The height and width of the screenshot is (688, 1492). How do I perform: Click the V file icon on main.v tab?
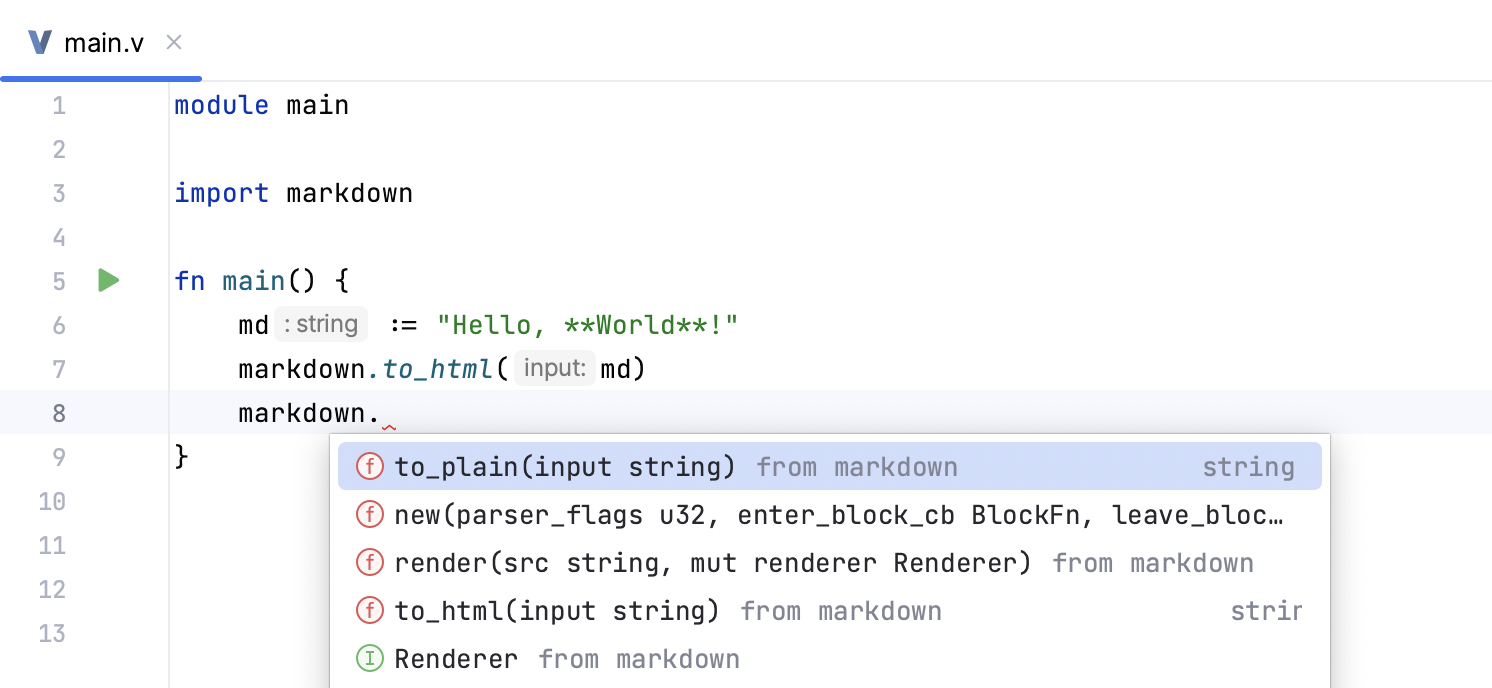tap(40, 43)
